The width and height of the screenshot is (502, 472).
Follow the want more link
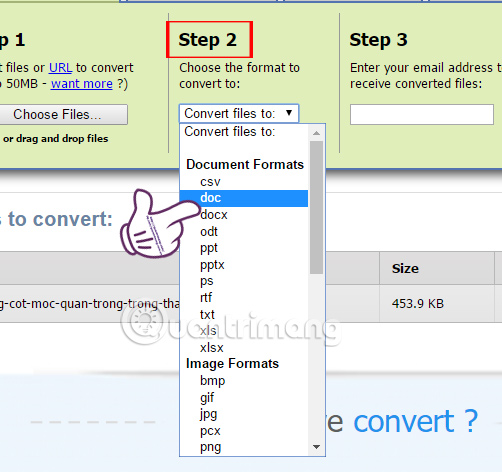82,84
